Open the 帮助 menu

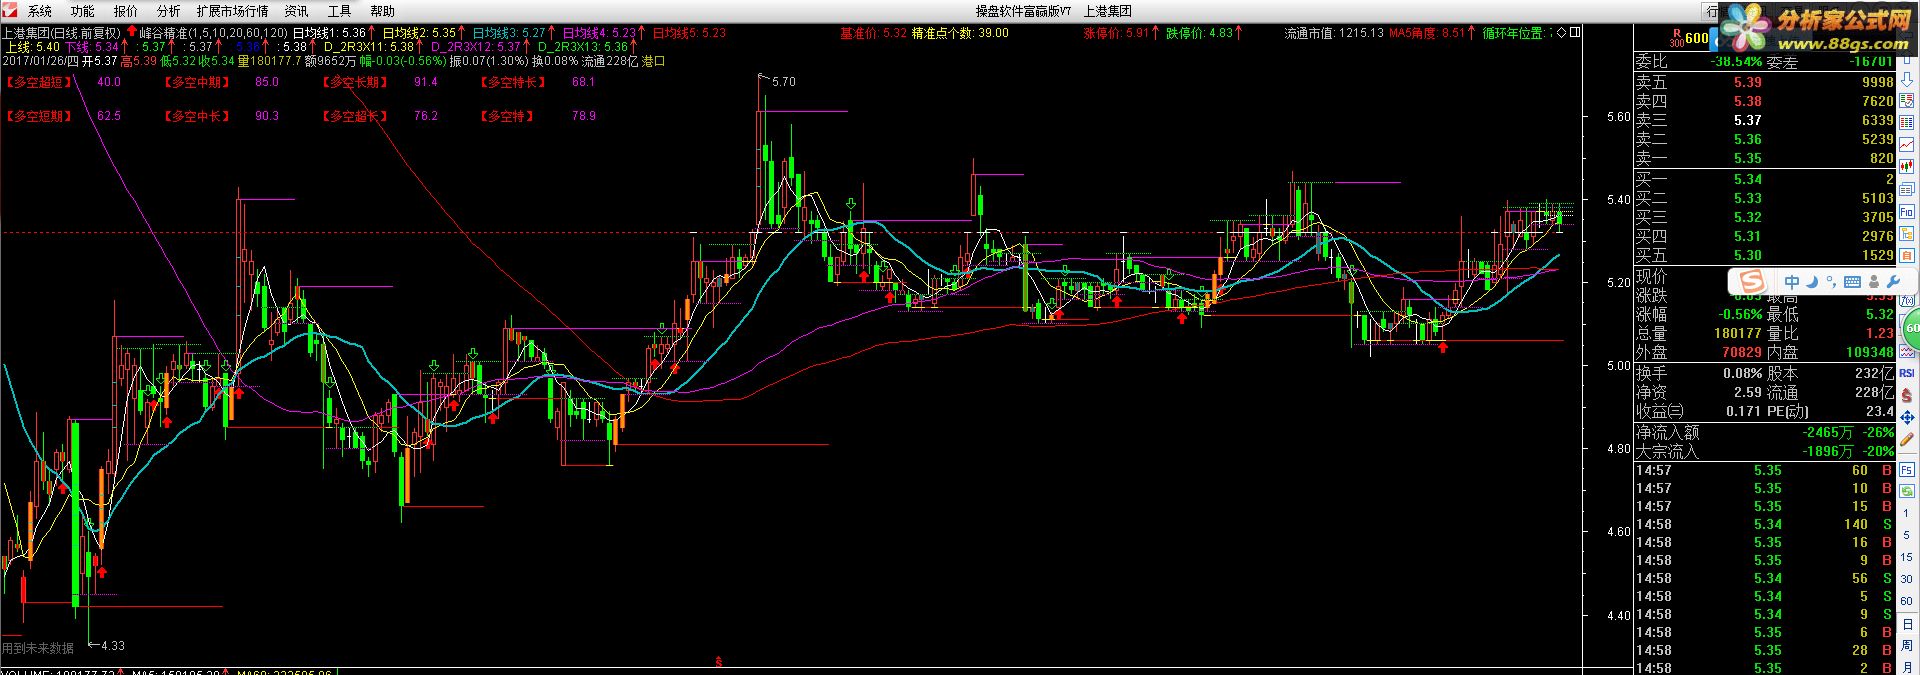(x=382, y=11)
